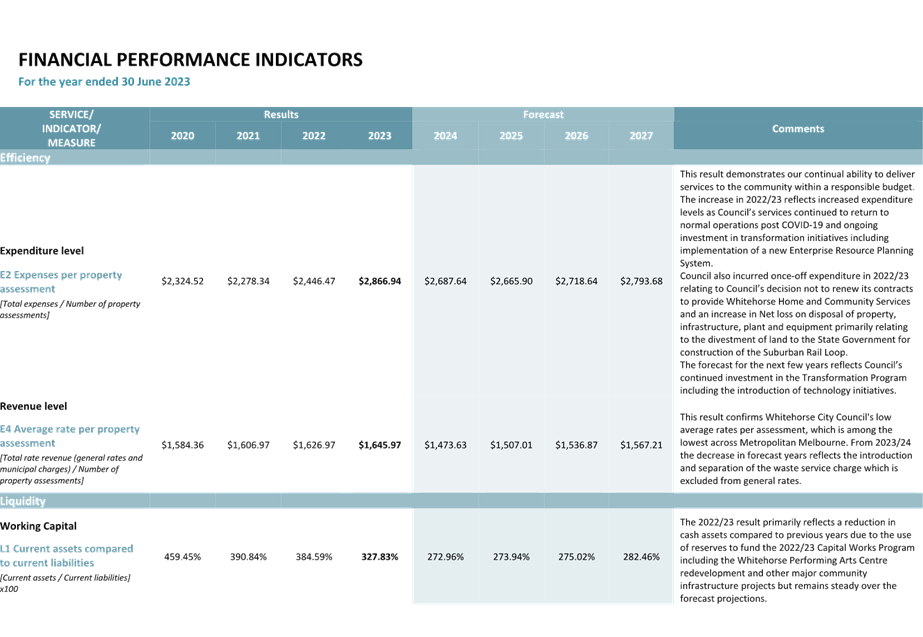Click the 282.46% working capital forecast
923x637 pixels.
[641, 555]
